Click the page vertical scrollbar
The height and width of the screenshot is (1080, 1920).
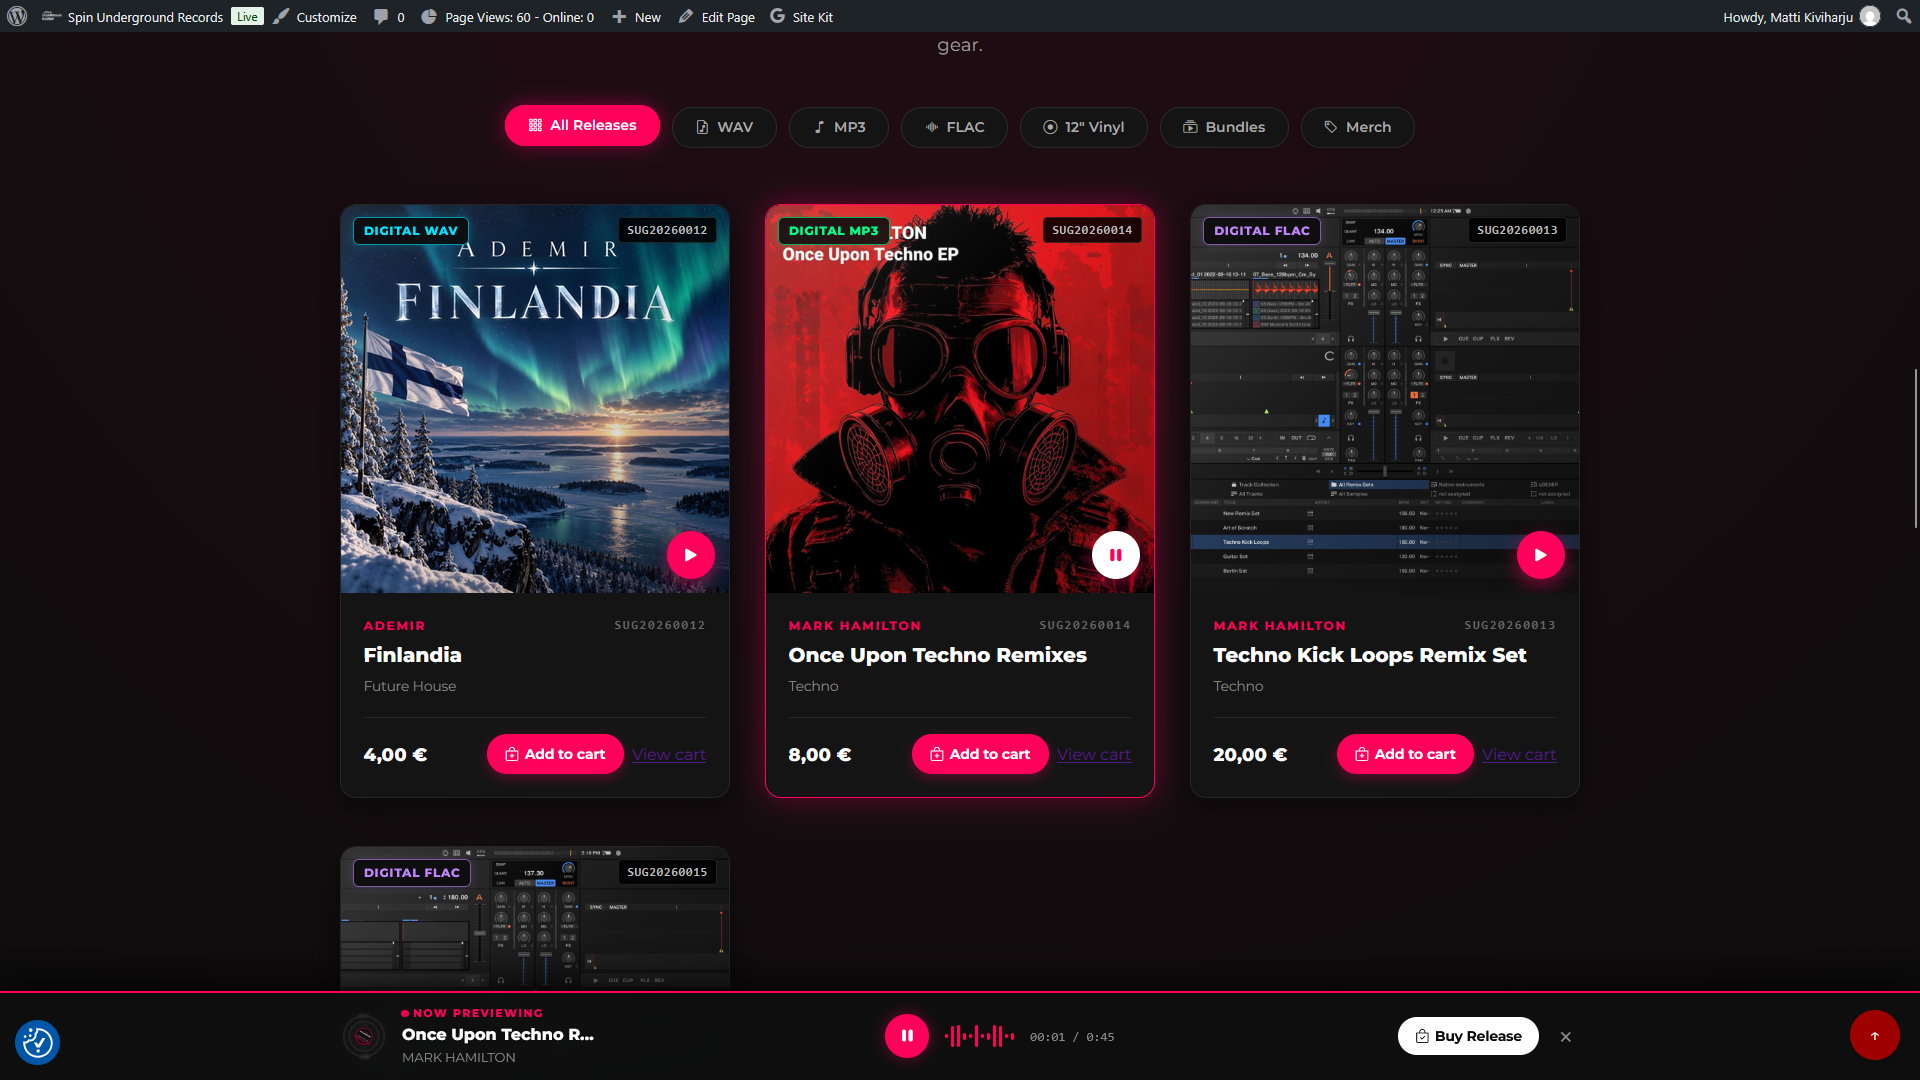tap(1915, 450)
